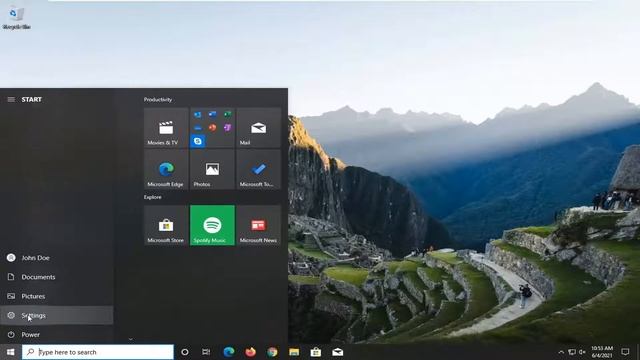Open the Microsoft To Do tile
This screenshot has height=360, width=640.
[258, 169]
